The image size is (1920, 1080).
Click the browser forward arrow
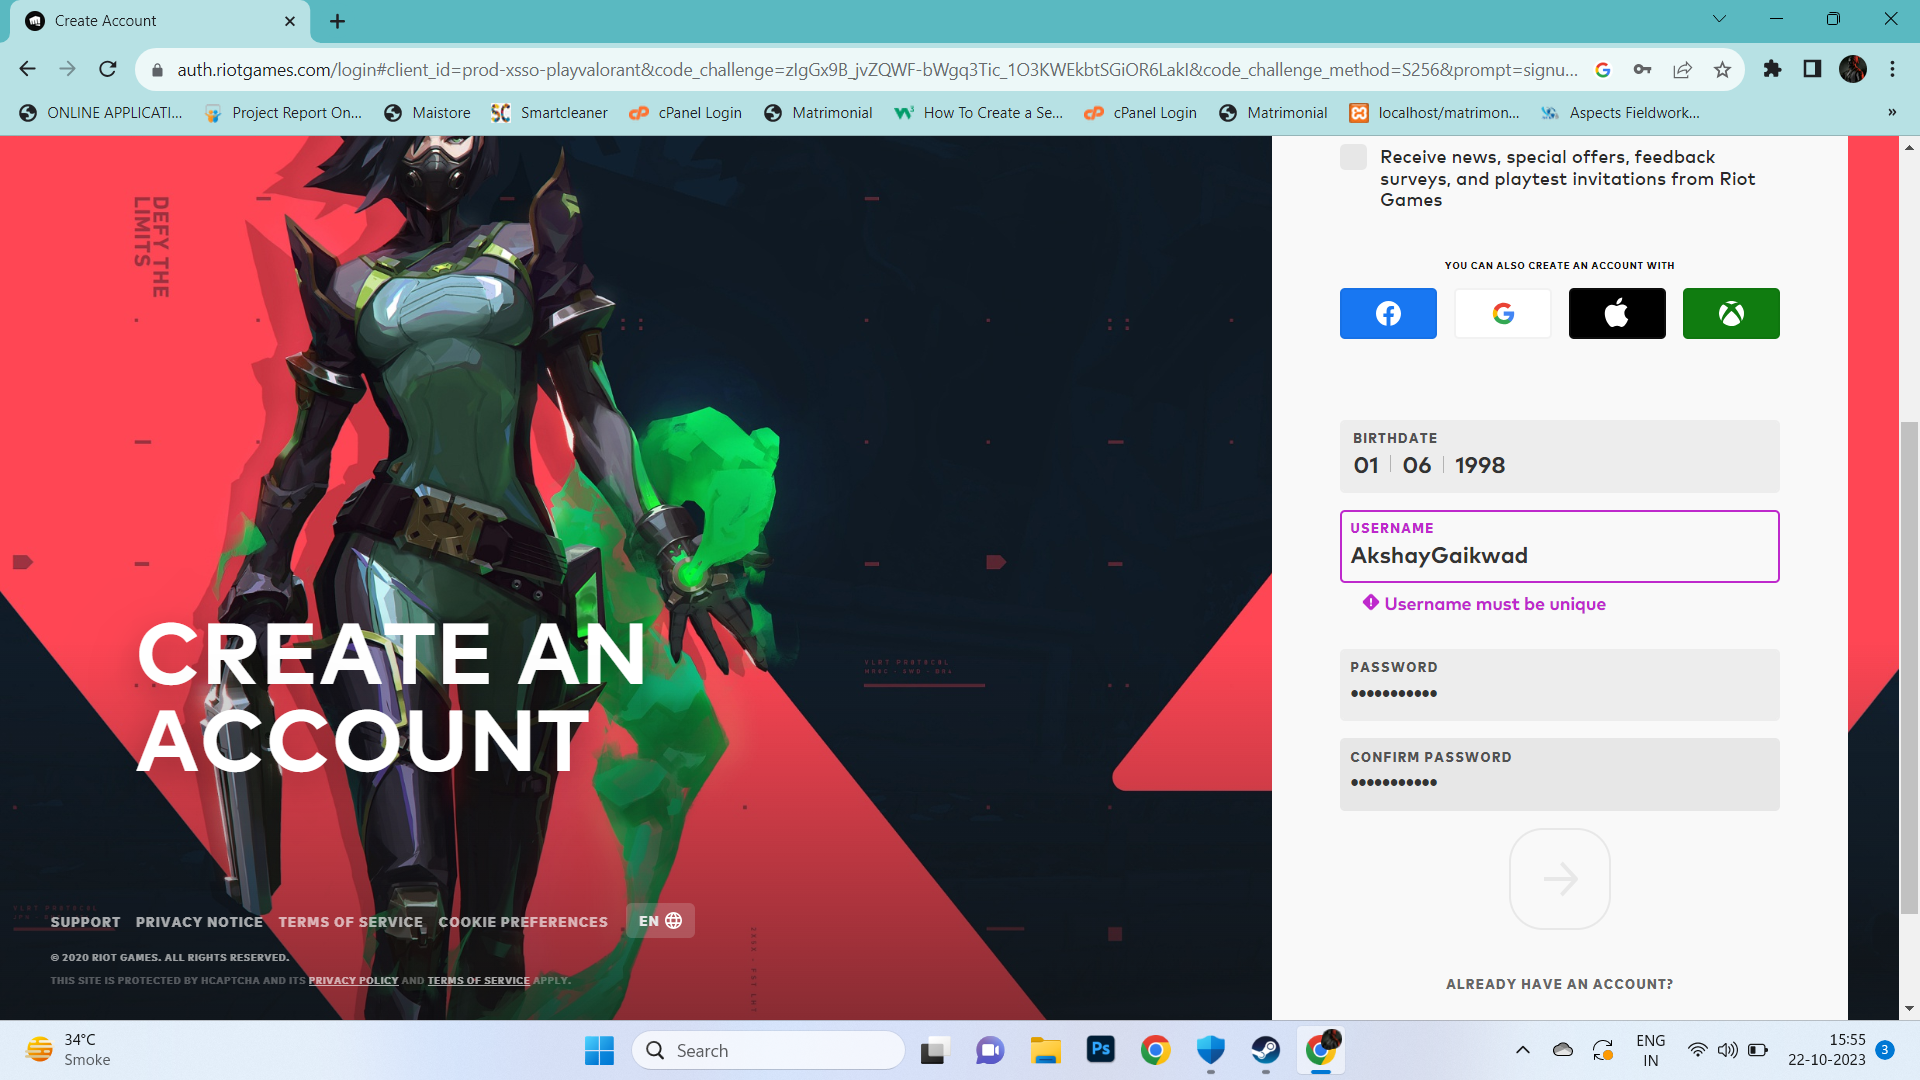(x=67, y=69)
